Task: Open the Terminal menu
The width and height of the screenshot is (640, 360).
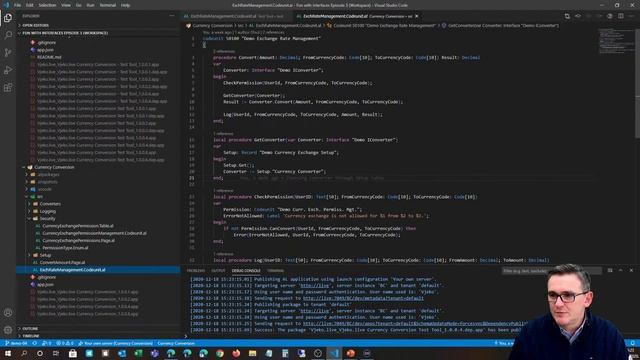Action: [108, 5]
